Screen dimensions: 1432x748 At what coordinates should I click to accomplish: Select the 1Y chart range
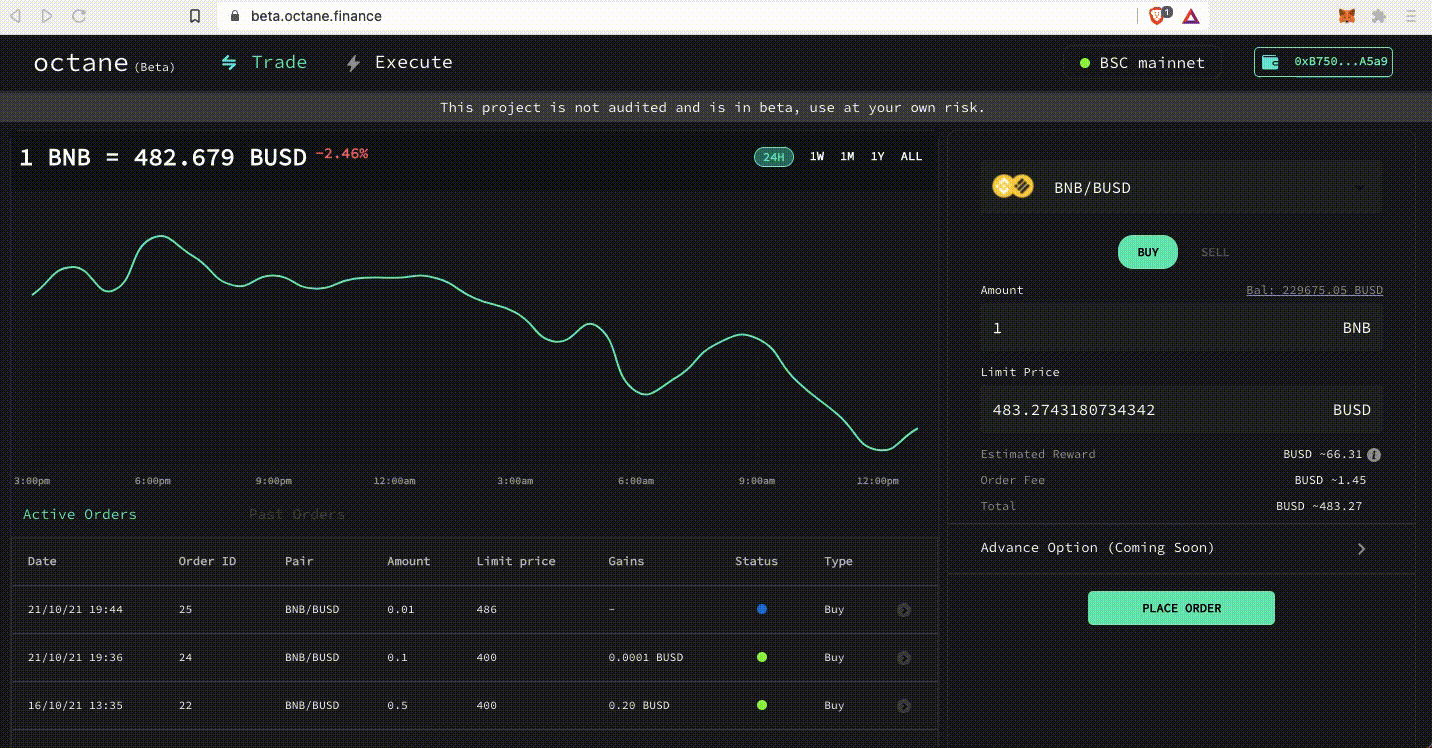[x=877, y=156]
